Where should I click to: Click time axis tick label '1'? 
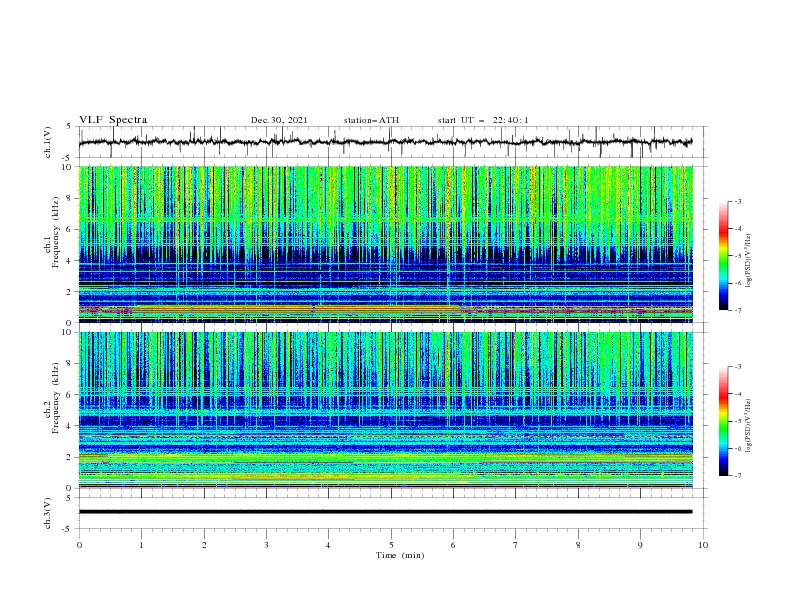pyautogui.click(x=141, y=545)
